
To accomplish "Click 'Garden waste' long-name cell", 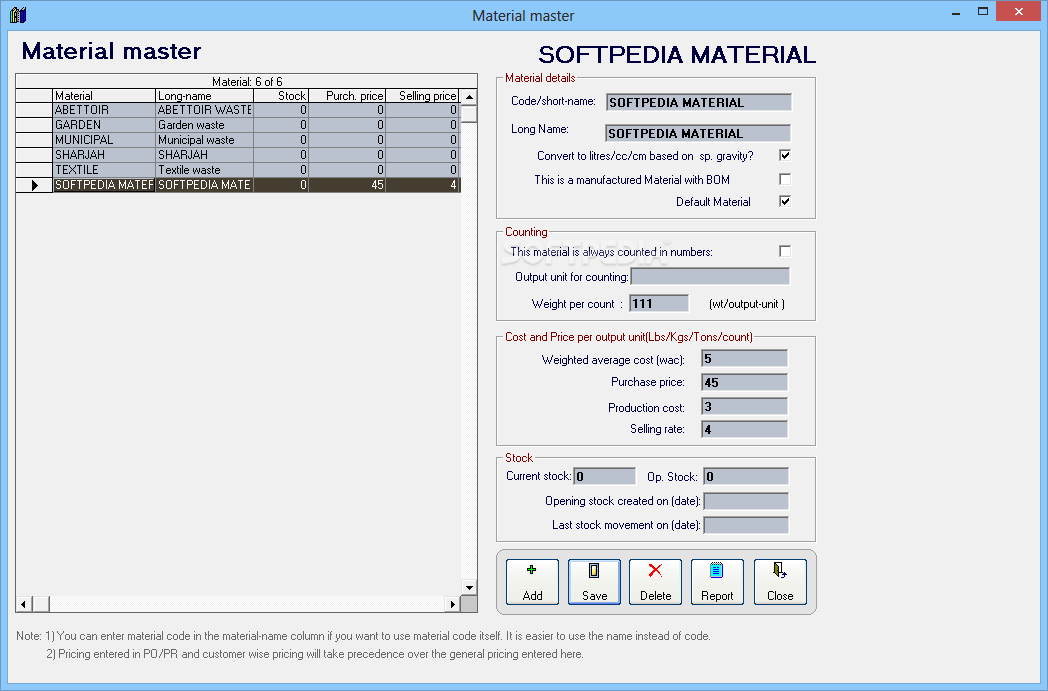I will [x=205, y=125].
